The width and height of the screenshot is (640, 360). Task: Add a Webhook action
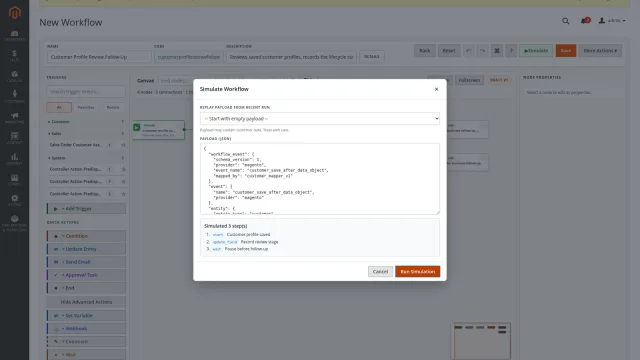point(86,329)
